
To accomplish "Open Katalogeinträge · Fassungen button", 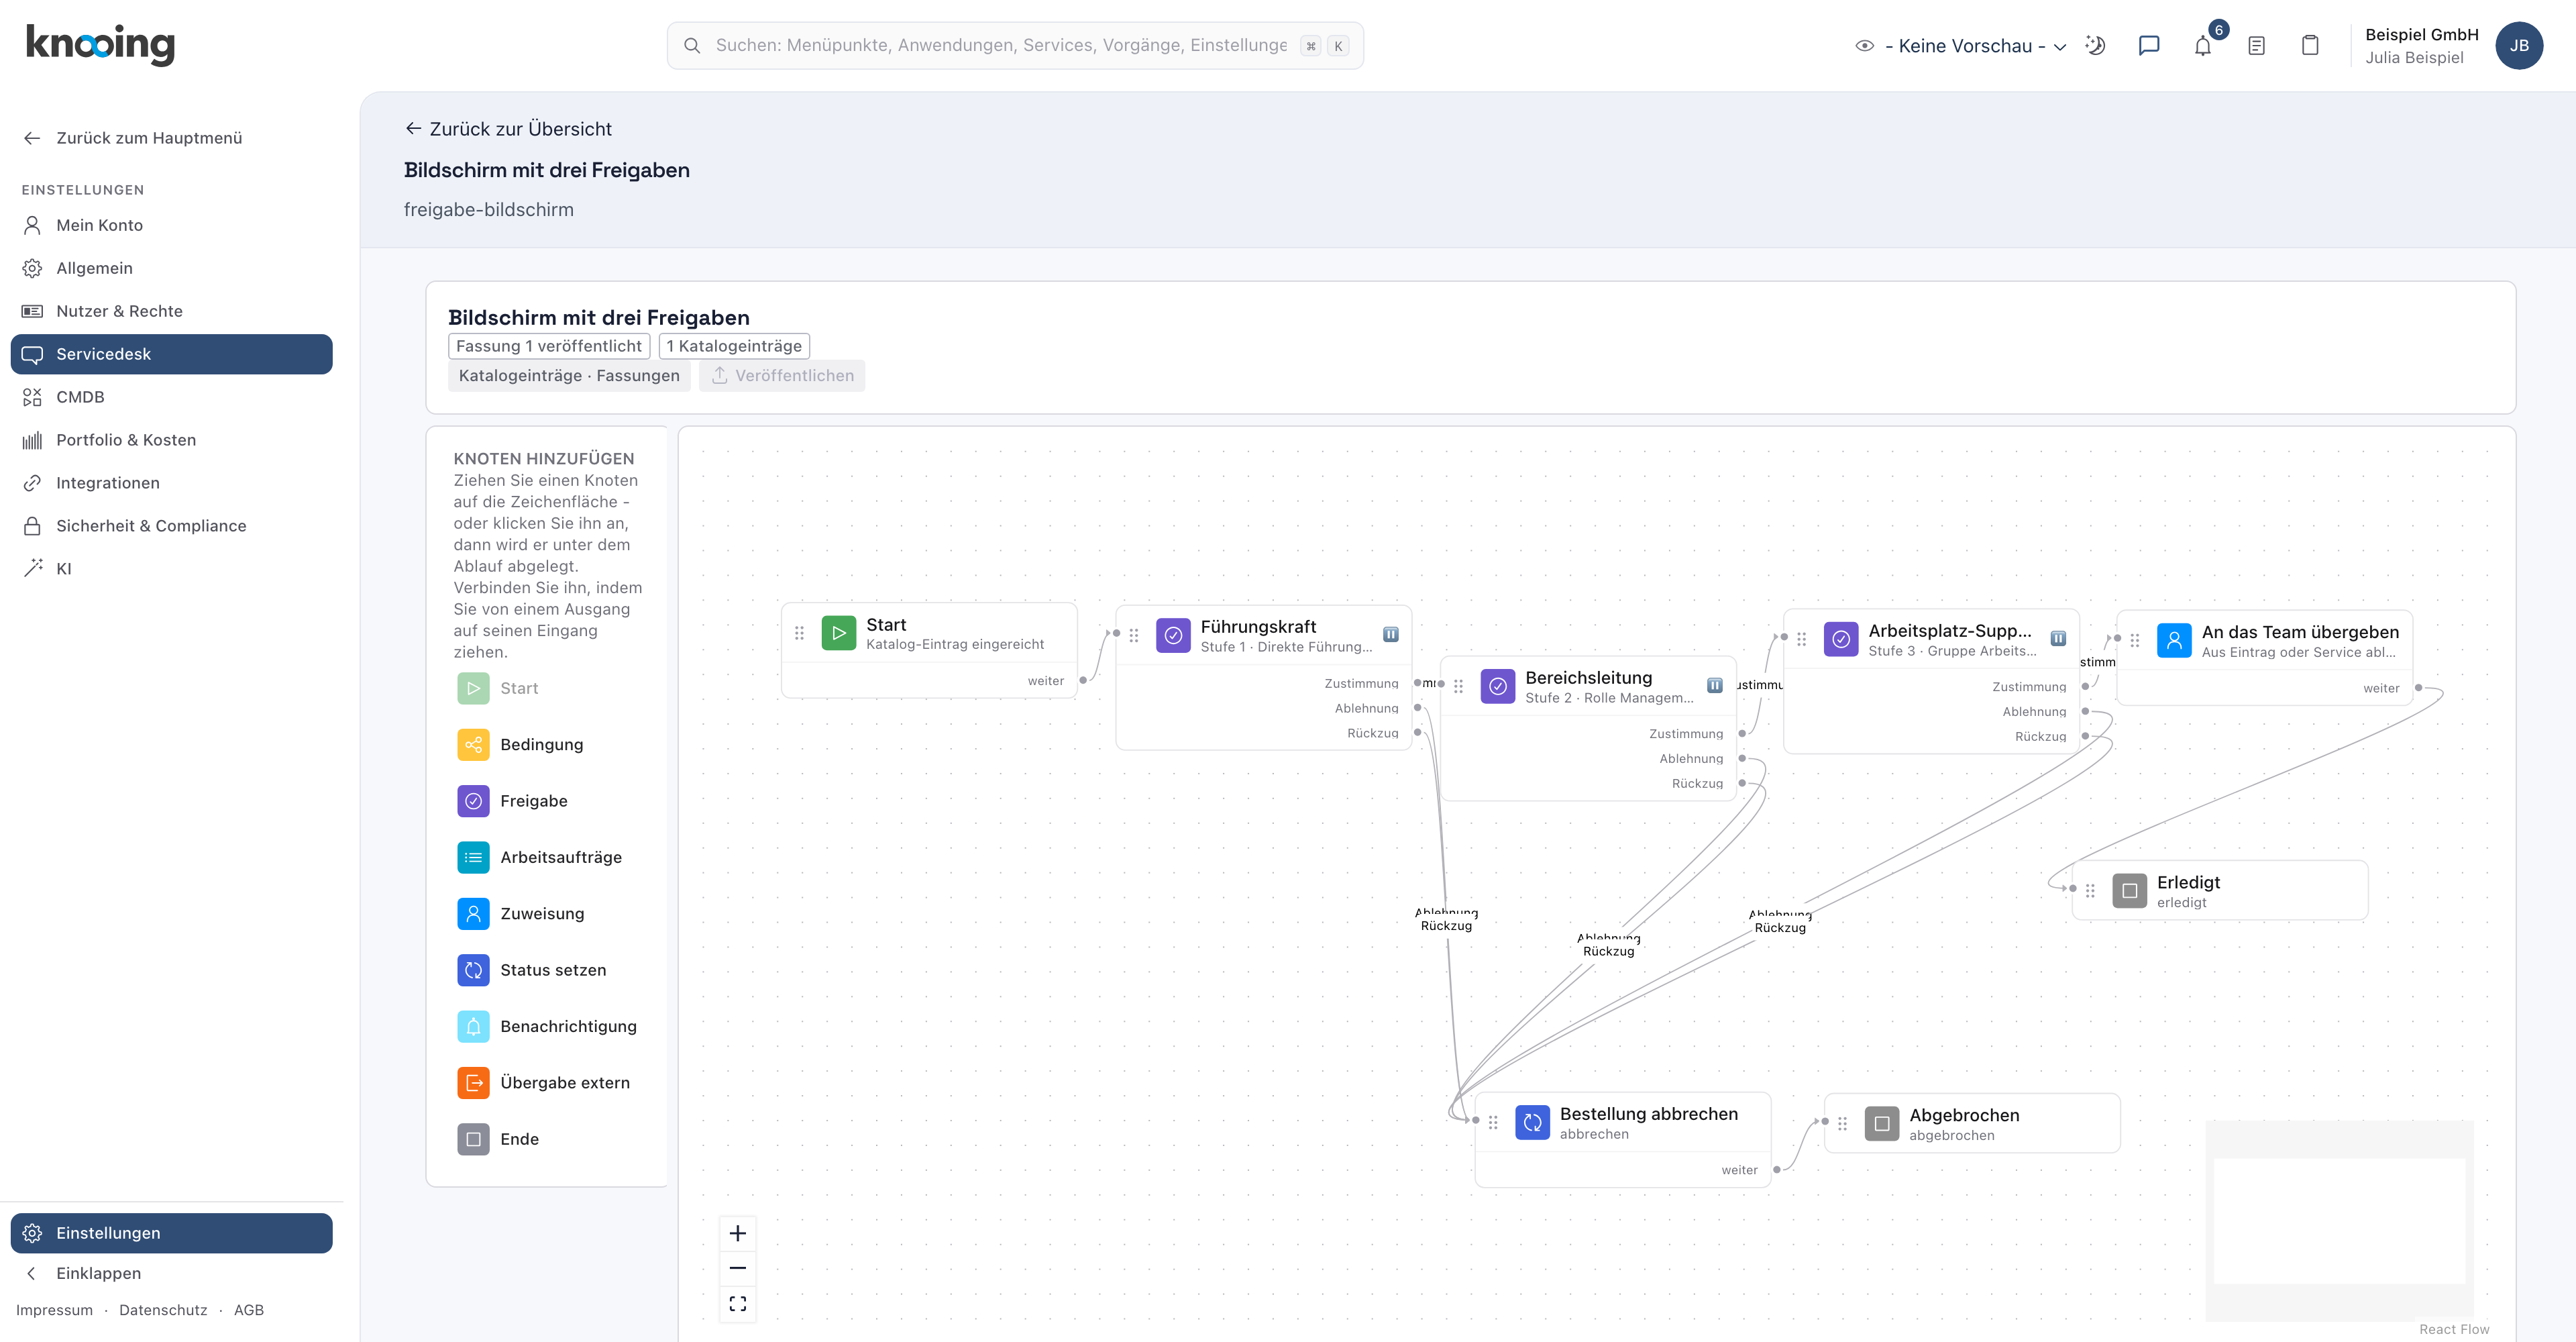I will (x=569, y=376).
